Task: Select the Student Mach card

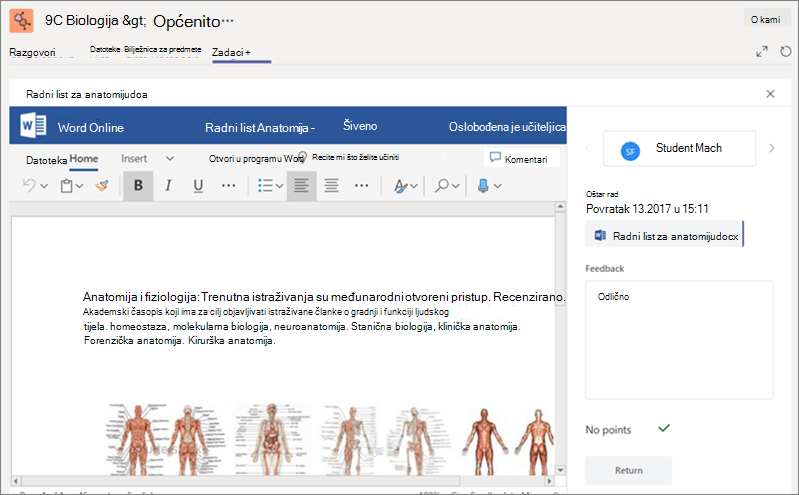Action: coord(679,148)
